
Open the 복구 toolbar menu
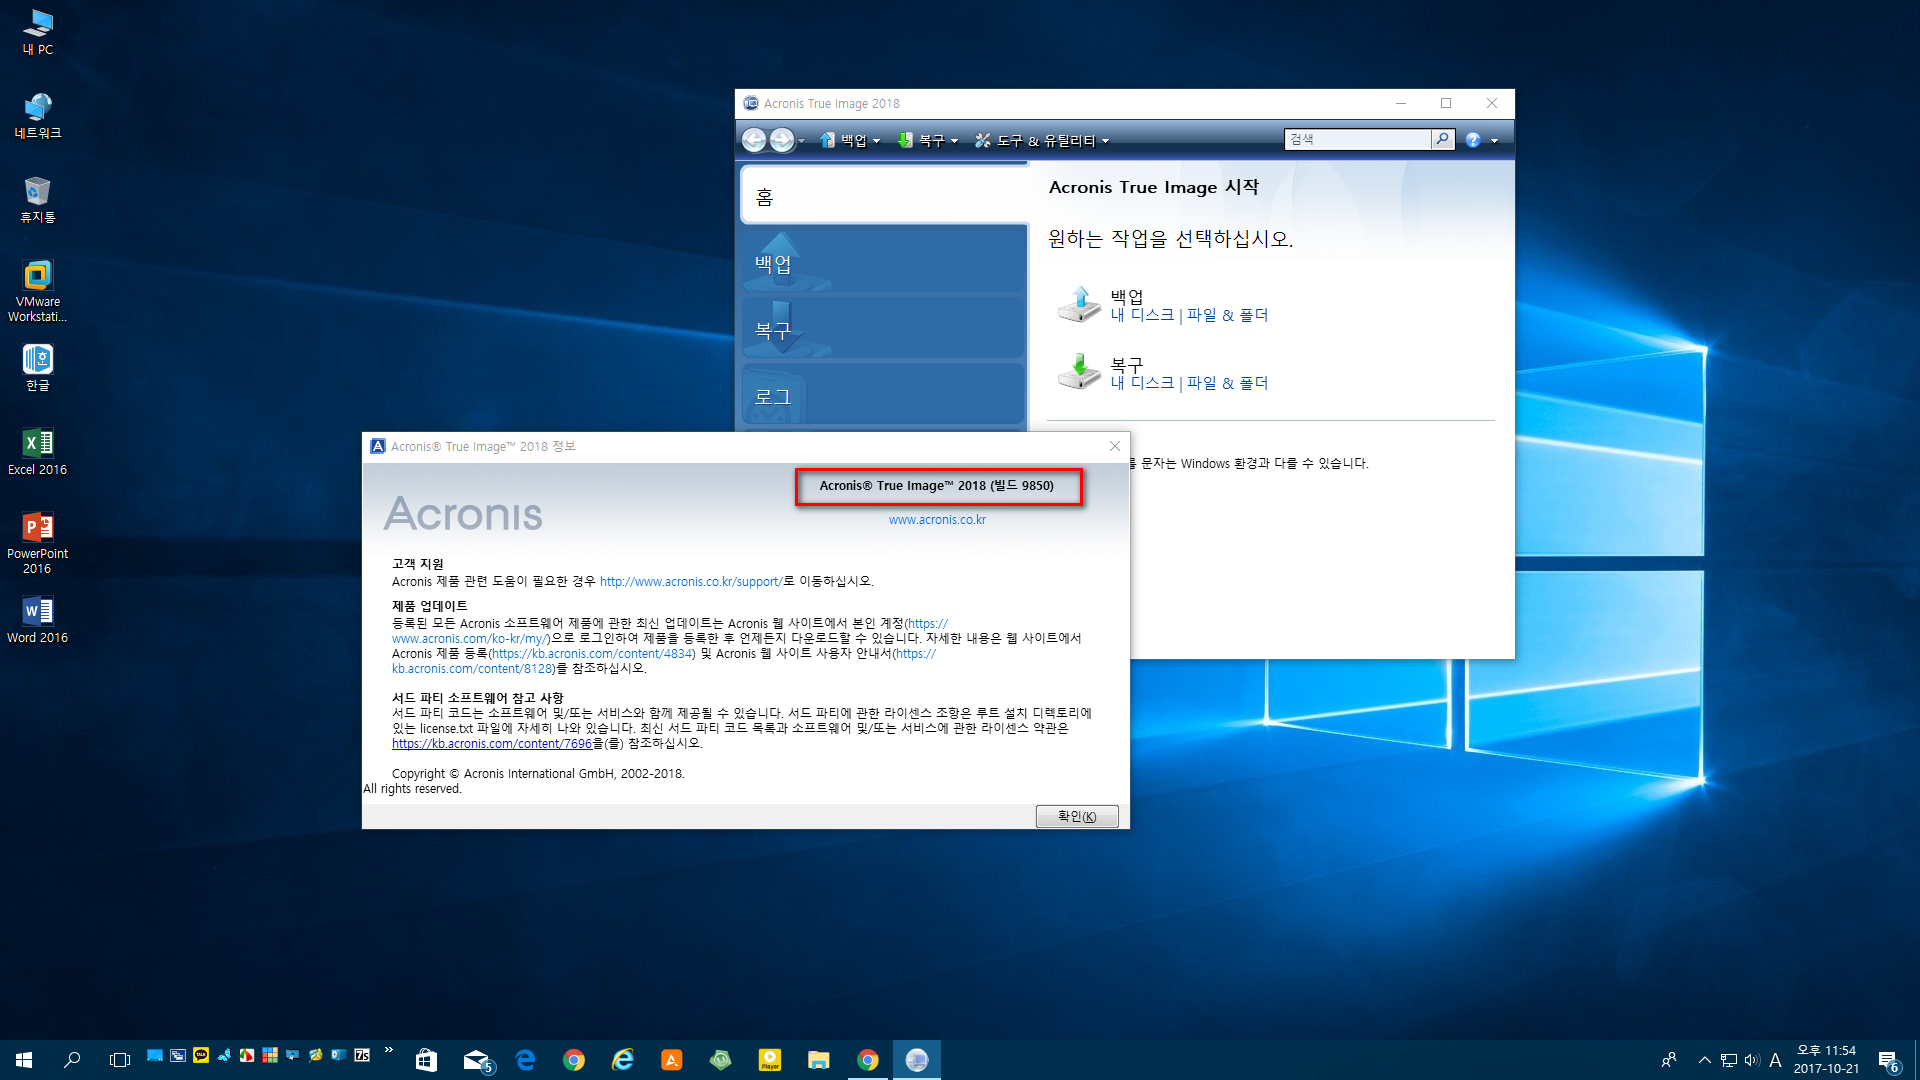(x=928, y=141)
